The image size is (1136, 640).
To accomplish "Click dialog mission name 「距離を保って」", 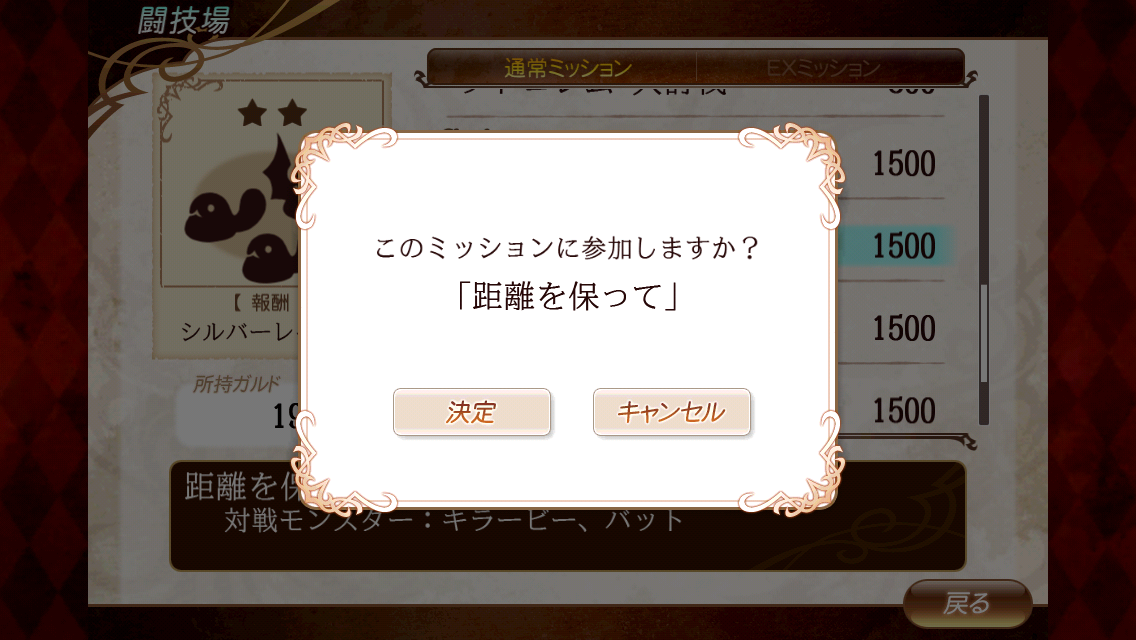I will point(568,296).
